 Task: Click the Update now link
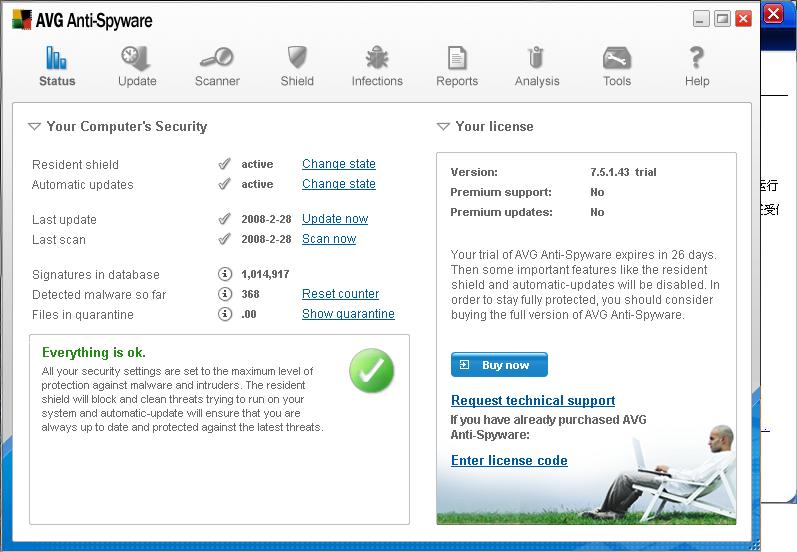pos(335,219)
